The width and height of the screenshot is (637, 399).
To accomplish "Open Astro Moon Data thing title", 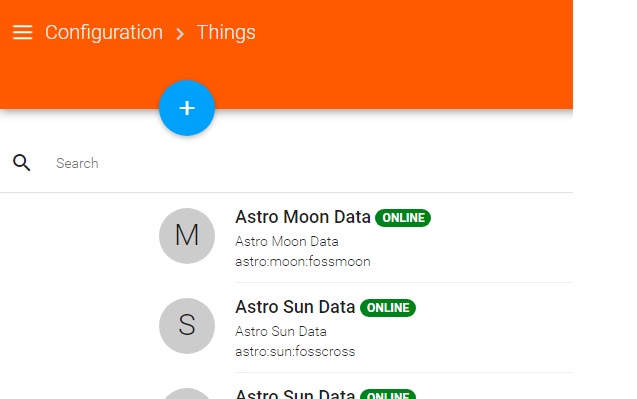I will [303, 217].
